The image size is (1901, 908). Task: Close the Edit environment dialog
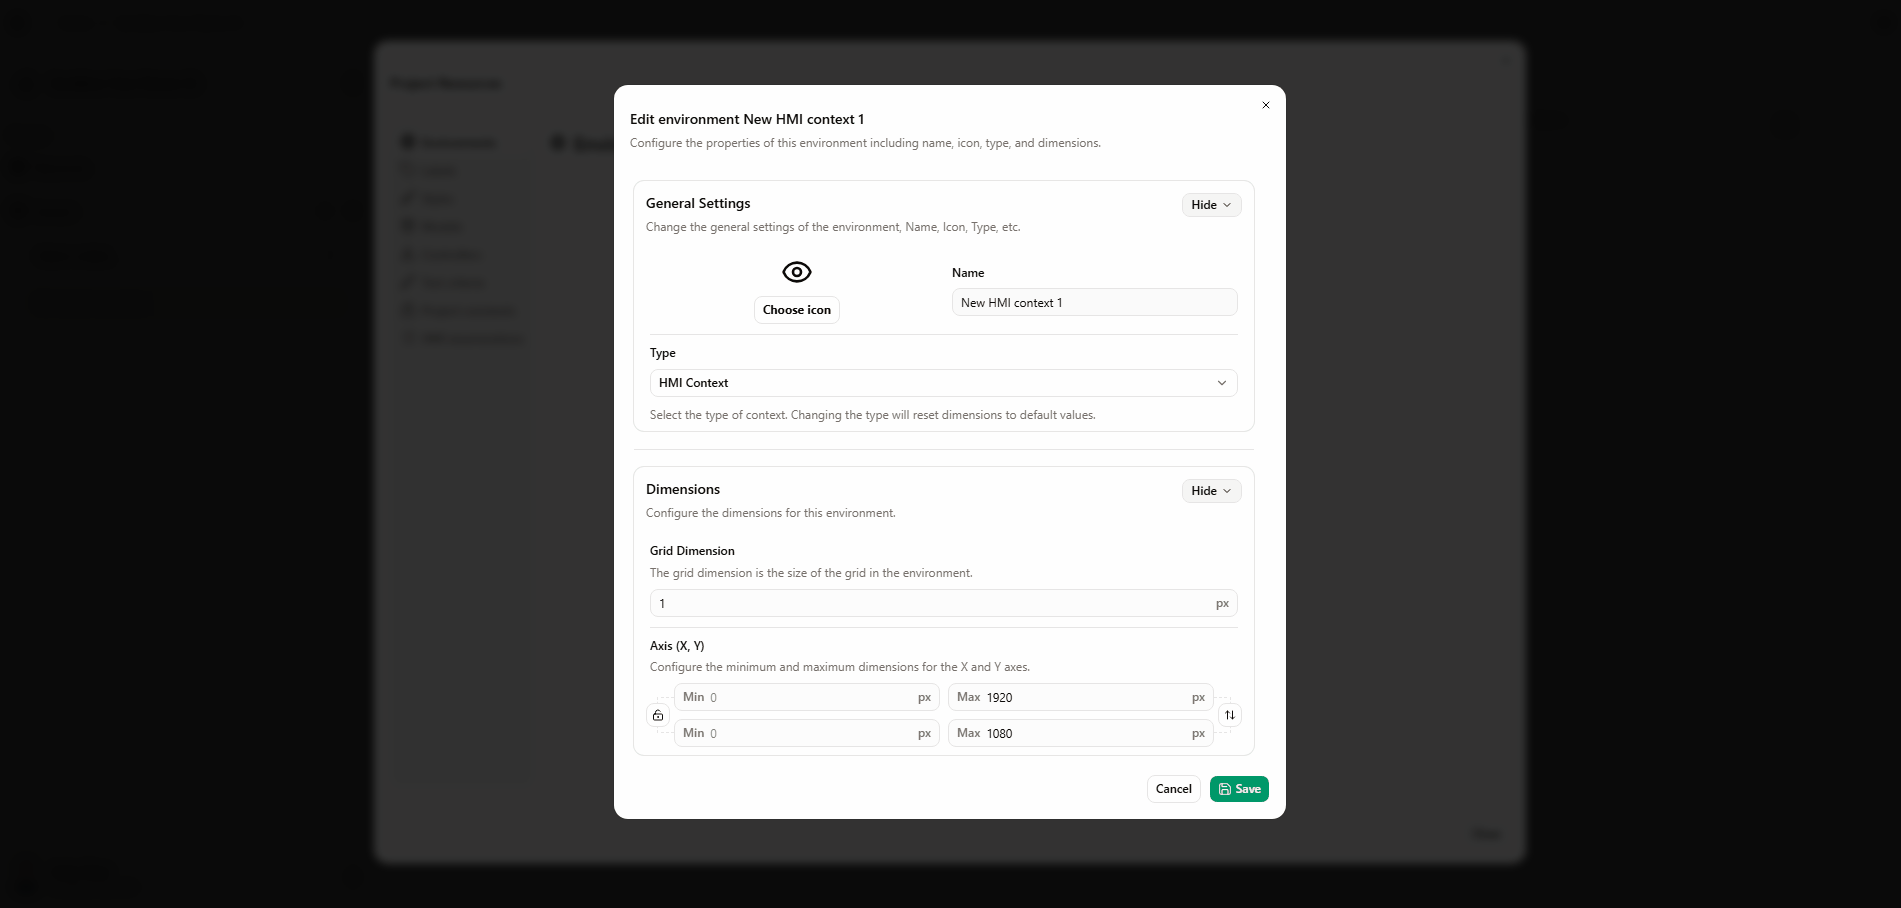click(1266, 105)
